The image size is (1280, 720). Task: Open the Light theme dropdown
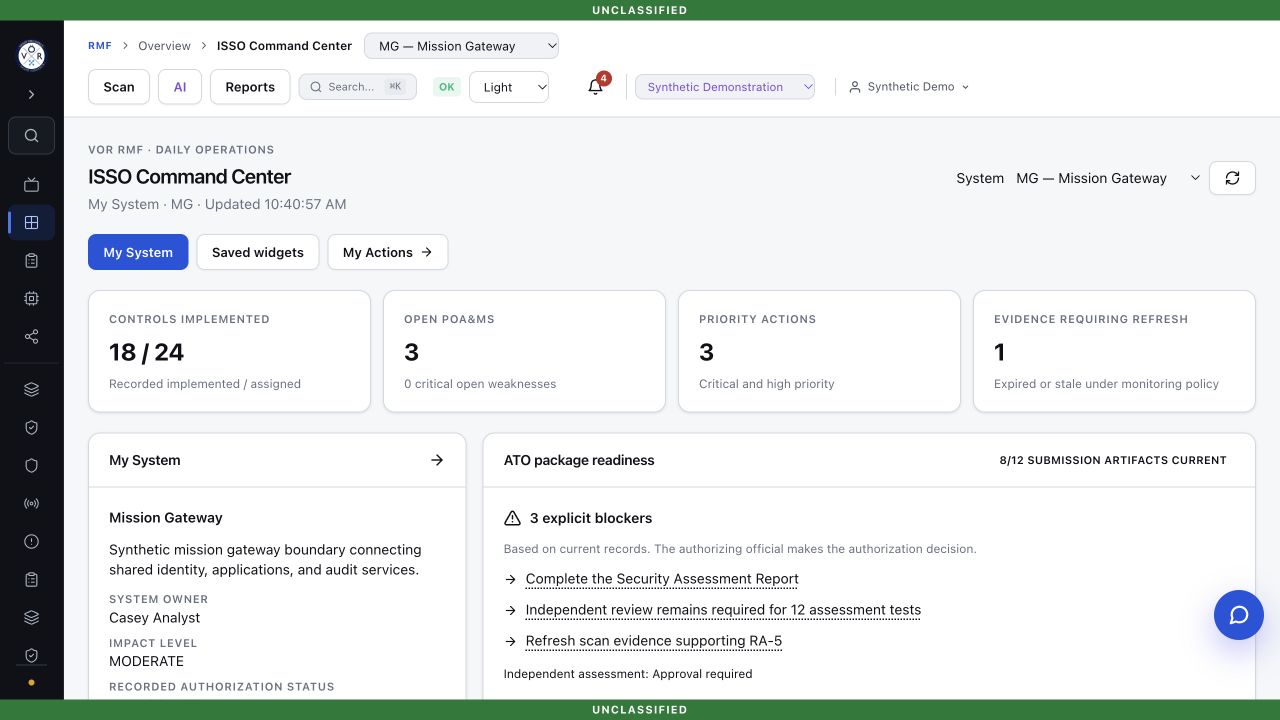pyautogui.click(x=509, y=87)
